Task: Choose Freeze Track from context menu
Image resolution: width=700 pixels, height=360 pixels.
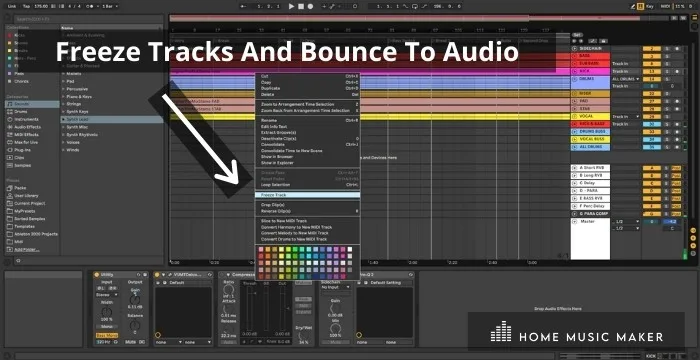Action: pos(307,195)
